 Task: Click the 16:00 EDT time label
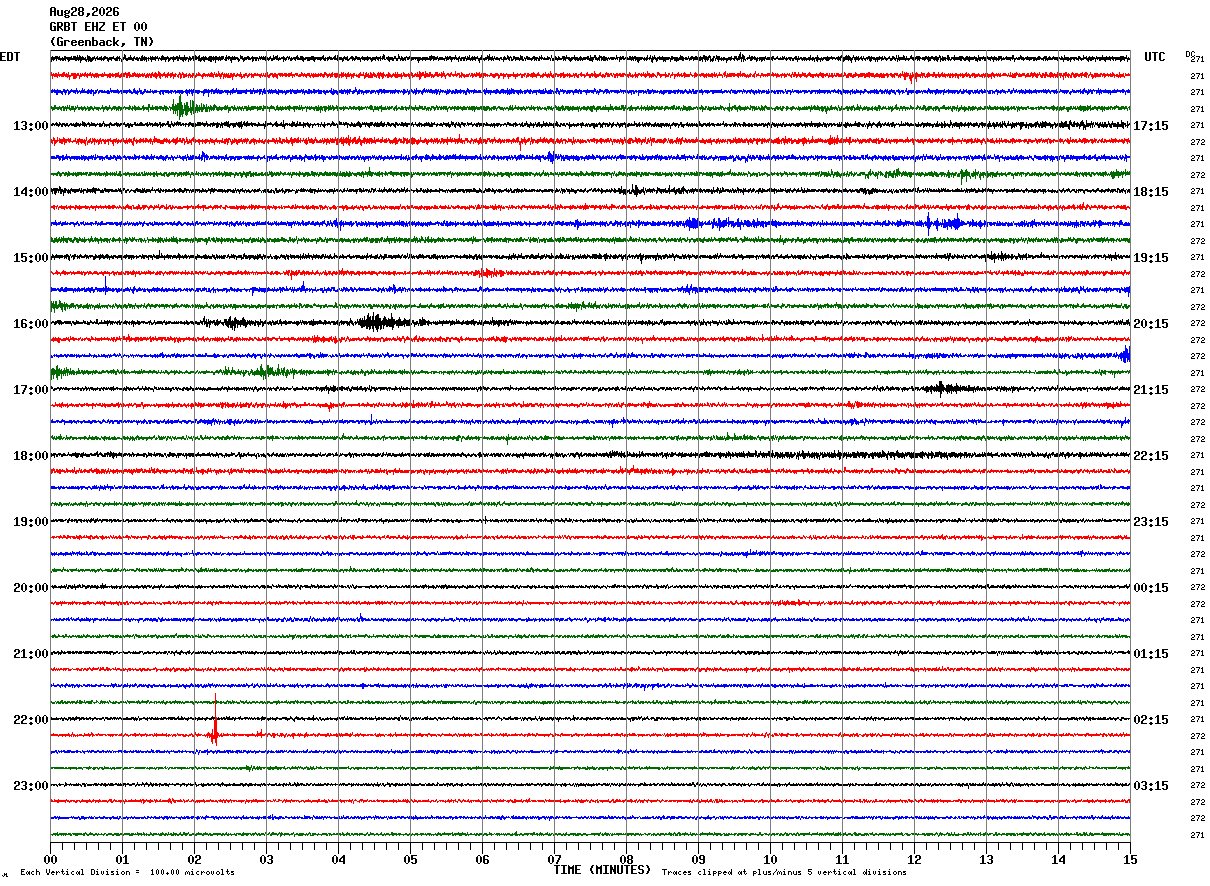(31, 324)
